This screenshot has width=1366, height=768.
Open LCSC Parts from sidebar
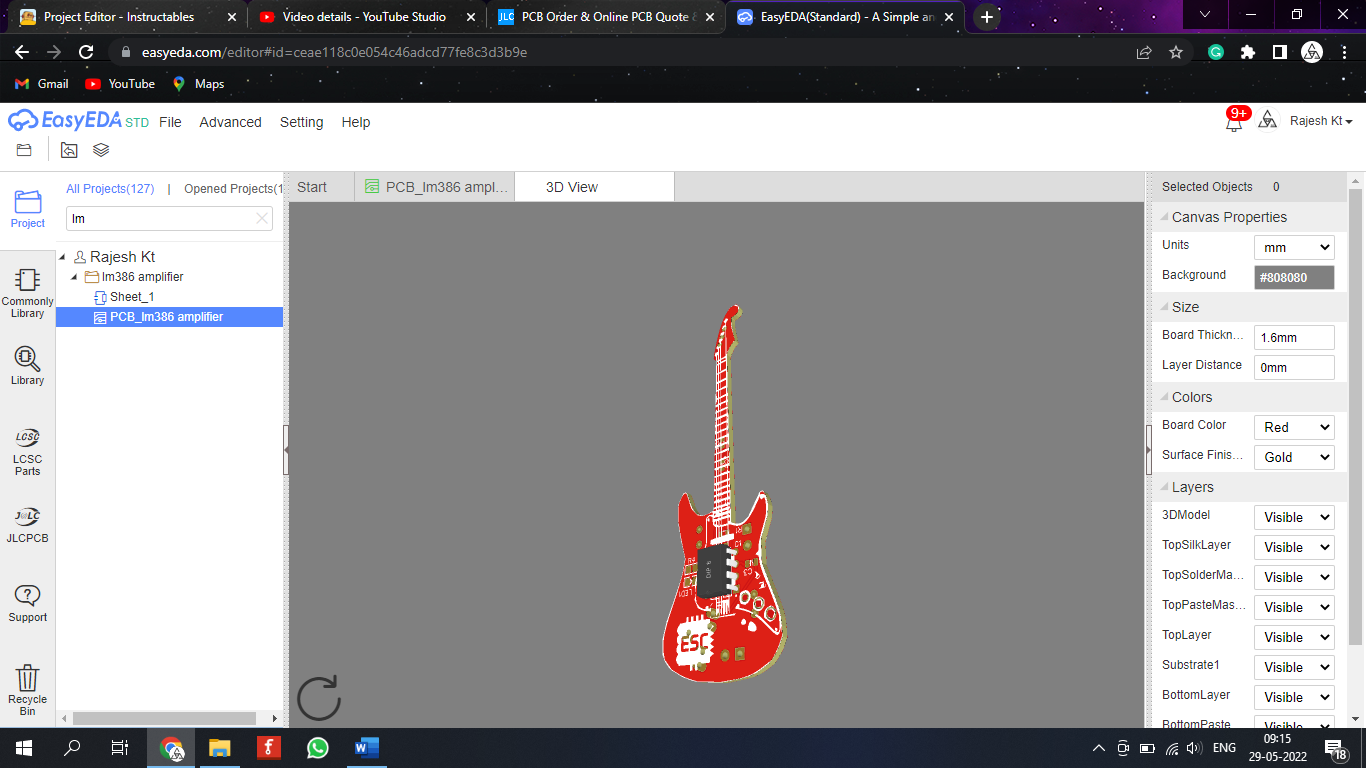pyautogui.click(x=28, y=450)
